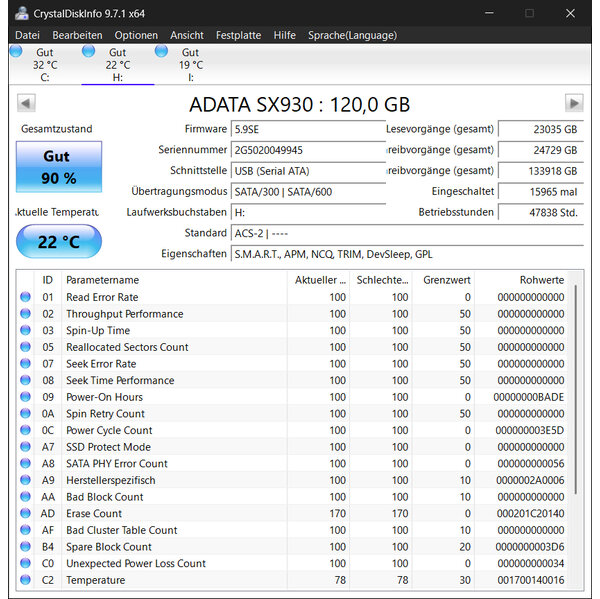Open the Optionen menu
The image size is (600, 599).
pos(136,35)
